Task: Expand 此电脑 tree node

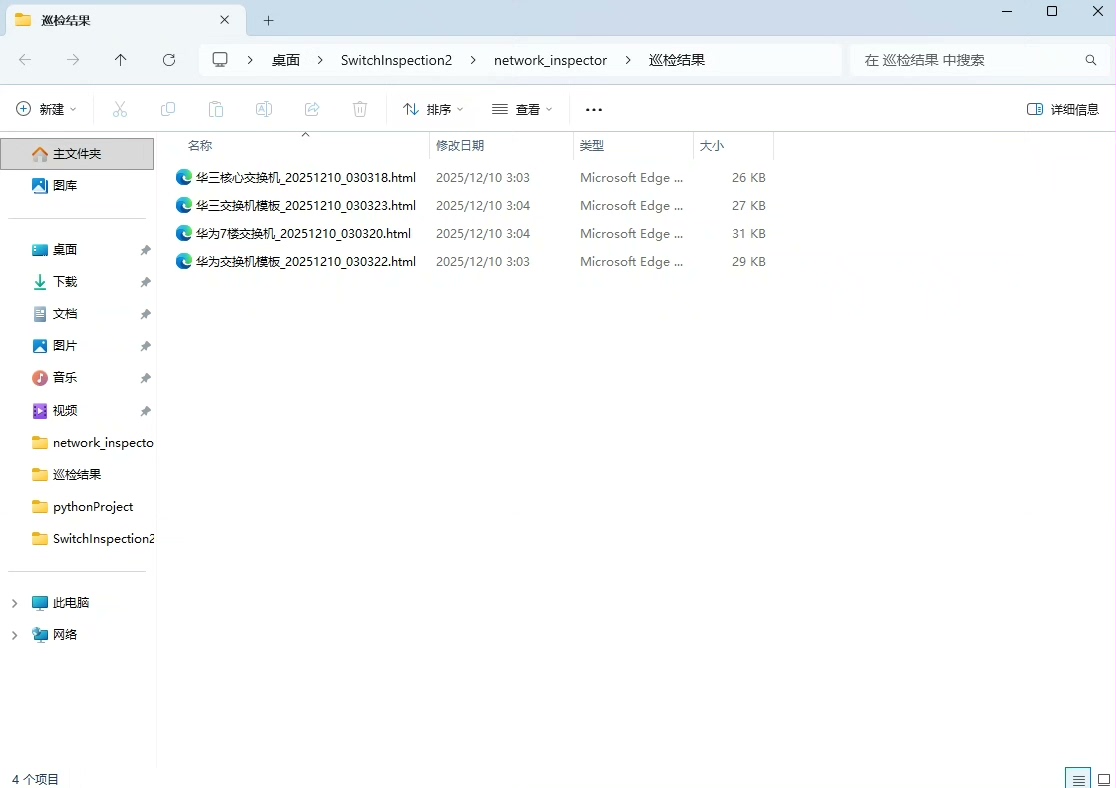Action: coord(14,603)
